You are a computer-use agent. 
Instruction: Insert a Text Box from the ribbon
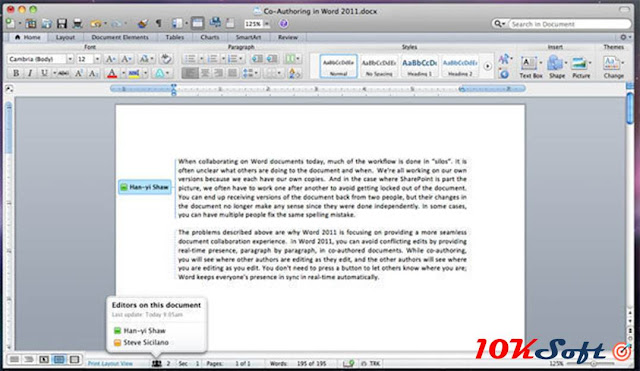530,67
